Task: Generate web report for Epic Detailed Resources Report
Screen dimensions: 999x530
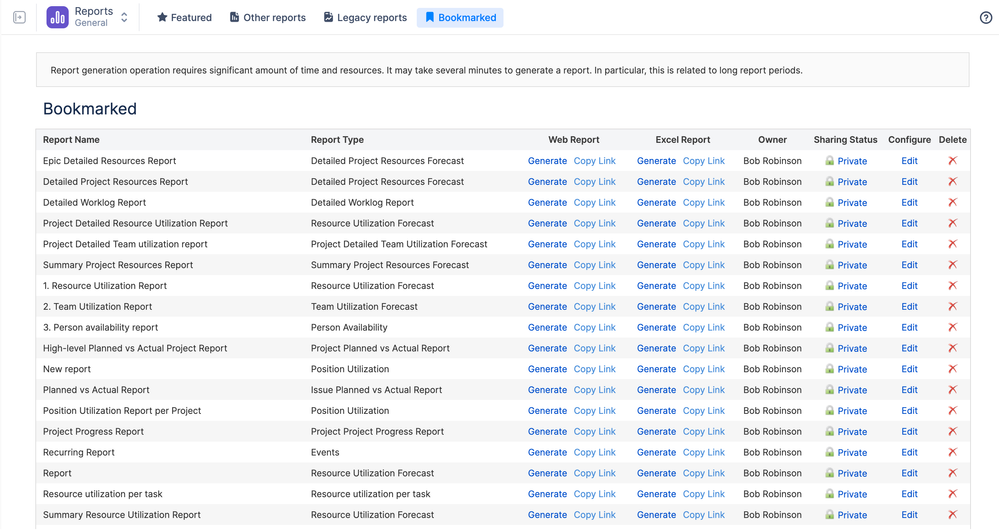Action: (x=547, y=161)
